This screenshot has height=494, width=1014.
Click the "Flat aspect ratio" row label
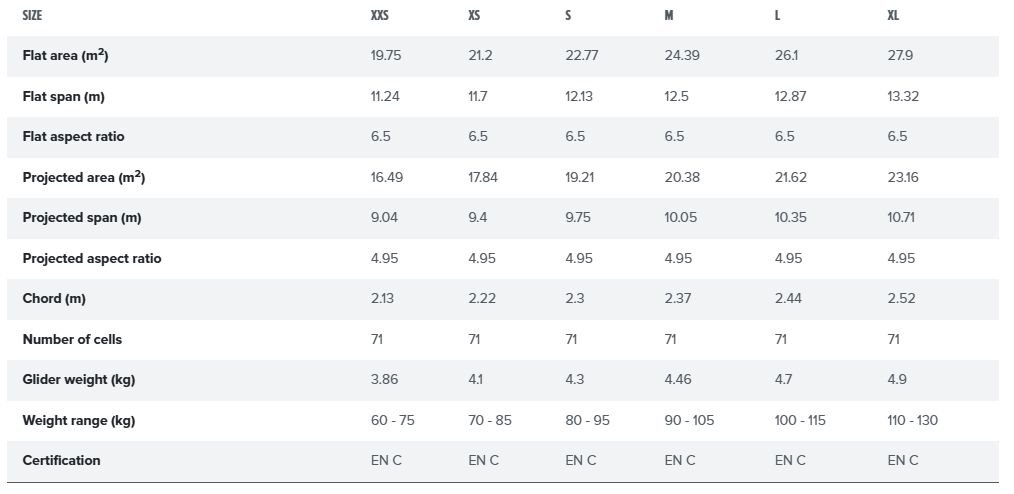click(x=73, y=136)
